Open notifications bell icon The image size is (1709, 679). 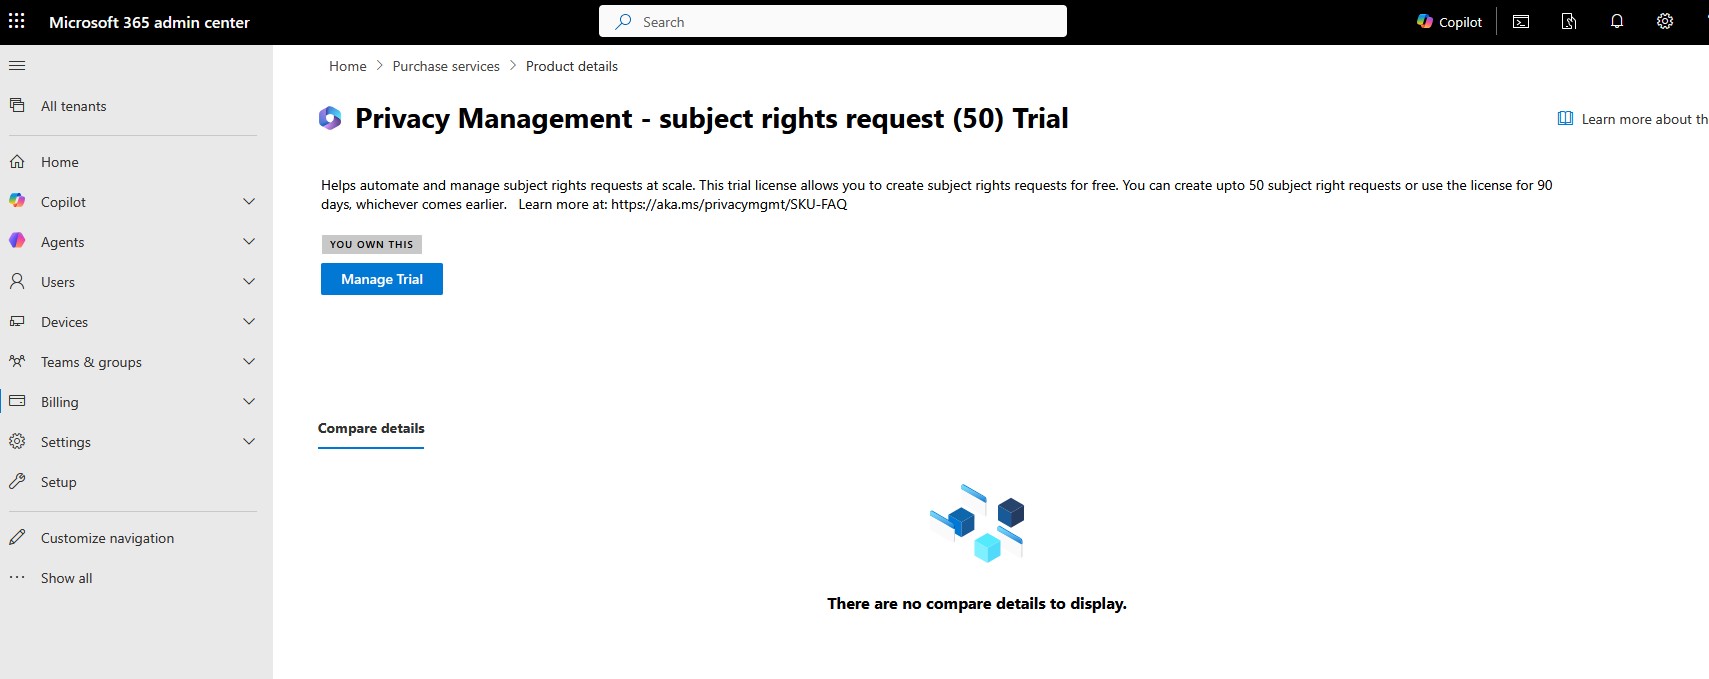point(1617,22)
